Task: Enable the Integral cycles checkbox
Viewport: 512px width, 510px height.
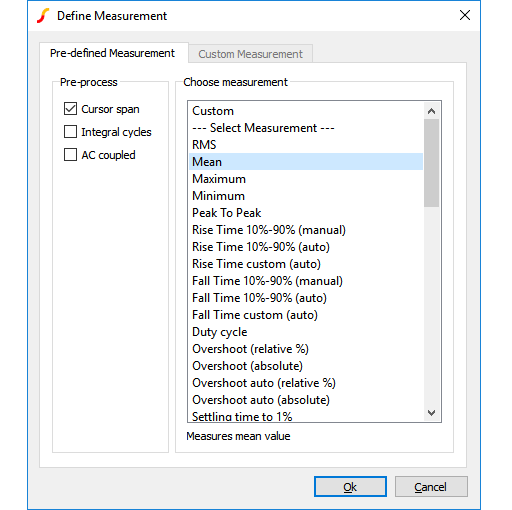Action: click(70, 132)
